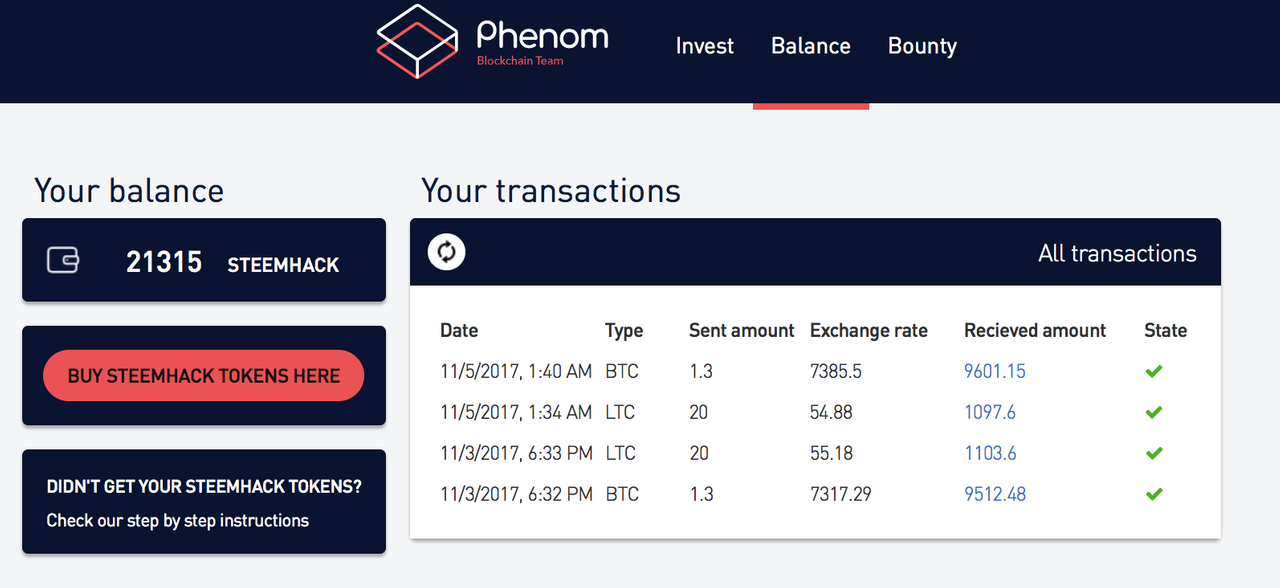Click the wallet icon beside balance
This screenshot has height=588, width=1280.
[x=63, y=261]
